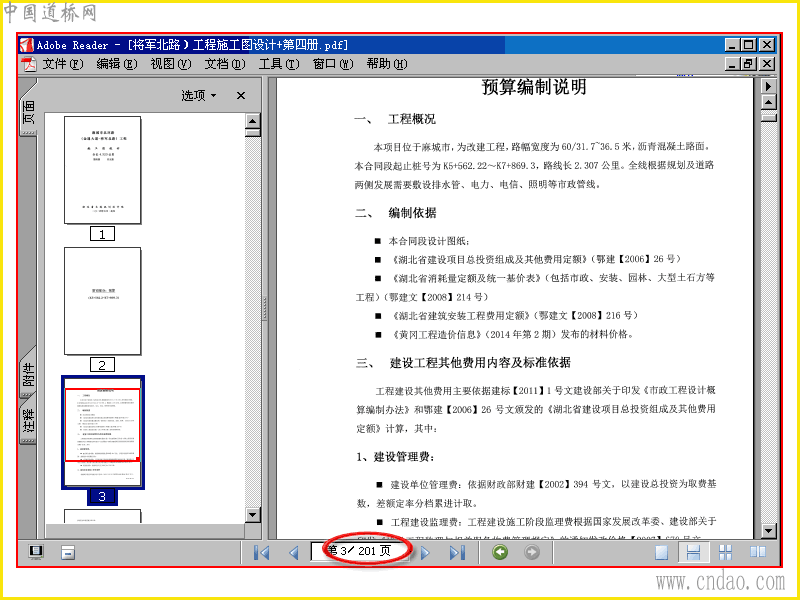800x600 pixels.
Task: Click previous page arrow icon
Action: (x=293, y=553)
